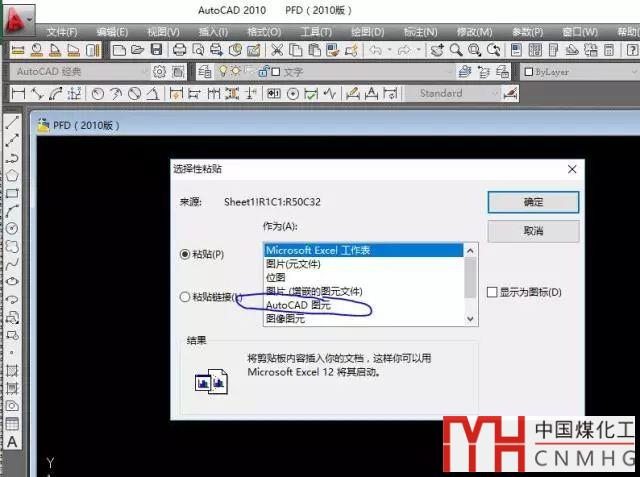Select the Table draw tool

12,424
